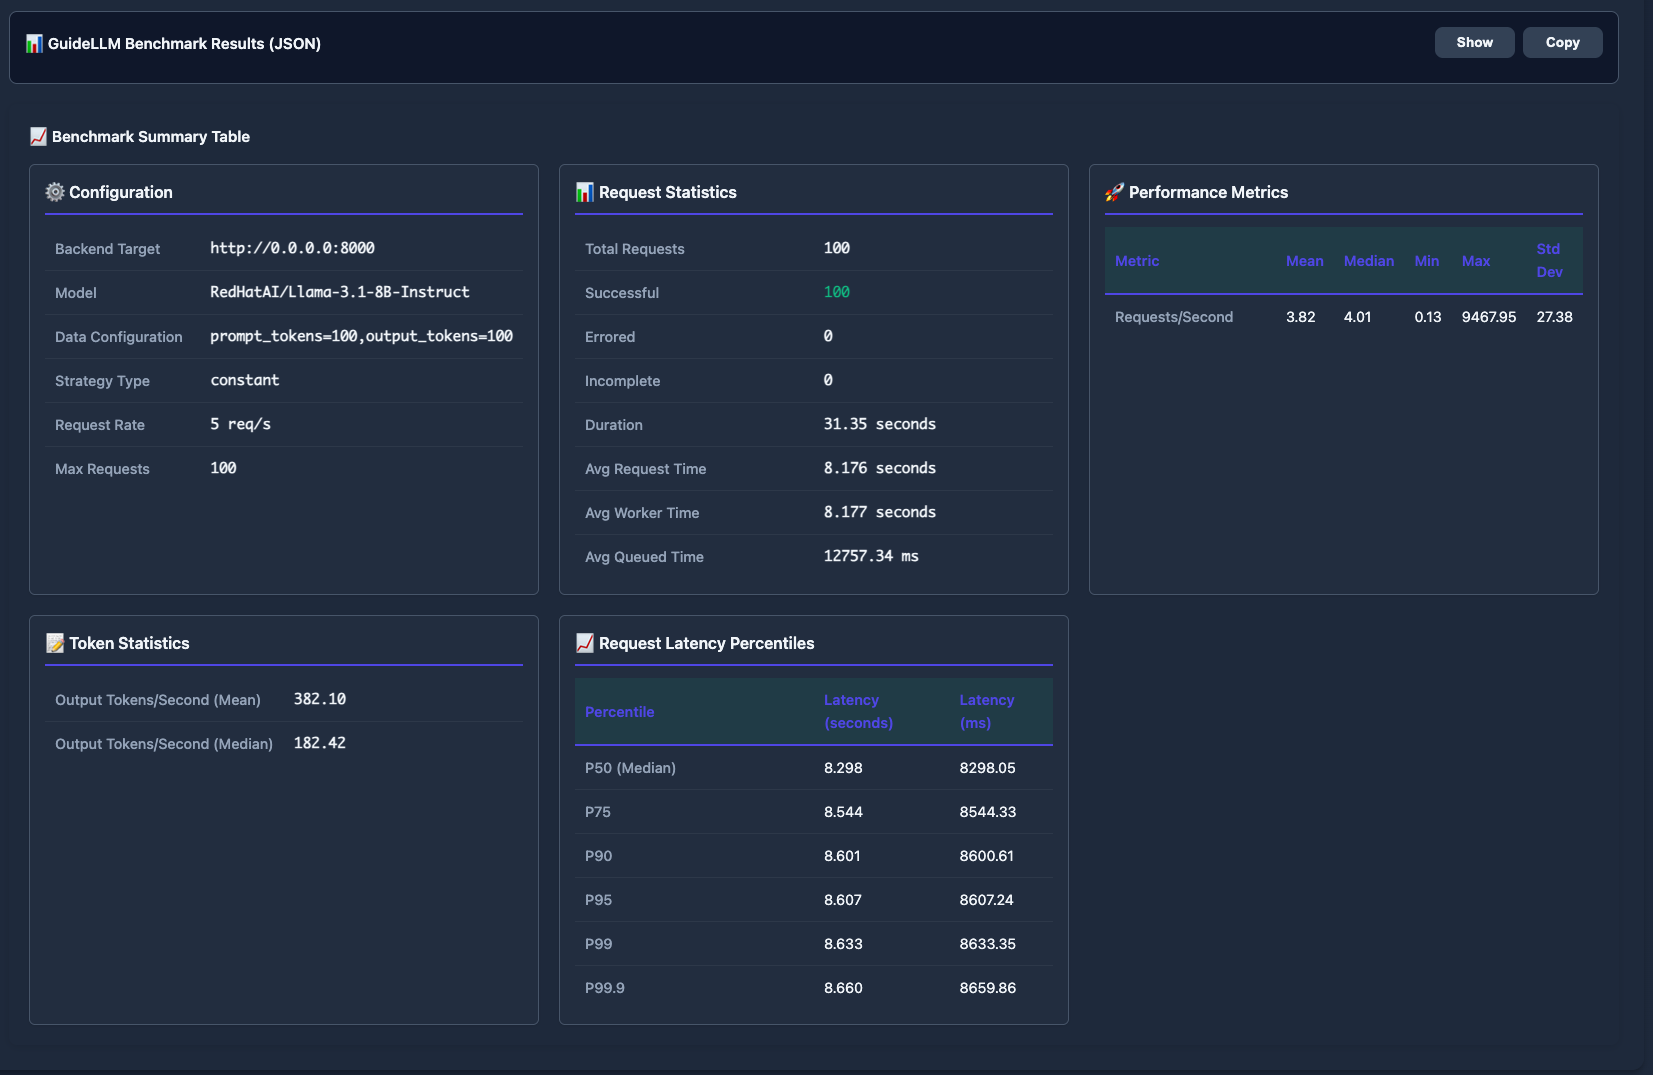Click the notepad icon in Token Statistics header
1653x1075 pixels.
55,643
